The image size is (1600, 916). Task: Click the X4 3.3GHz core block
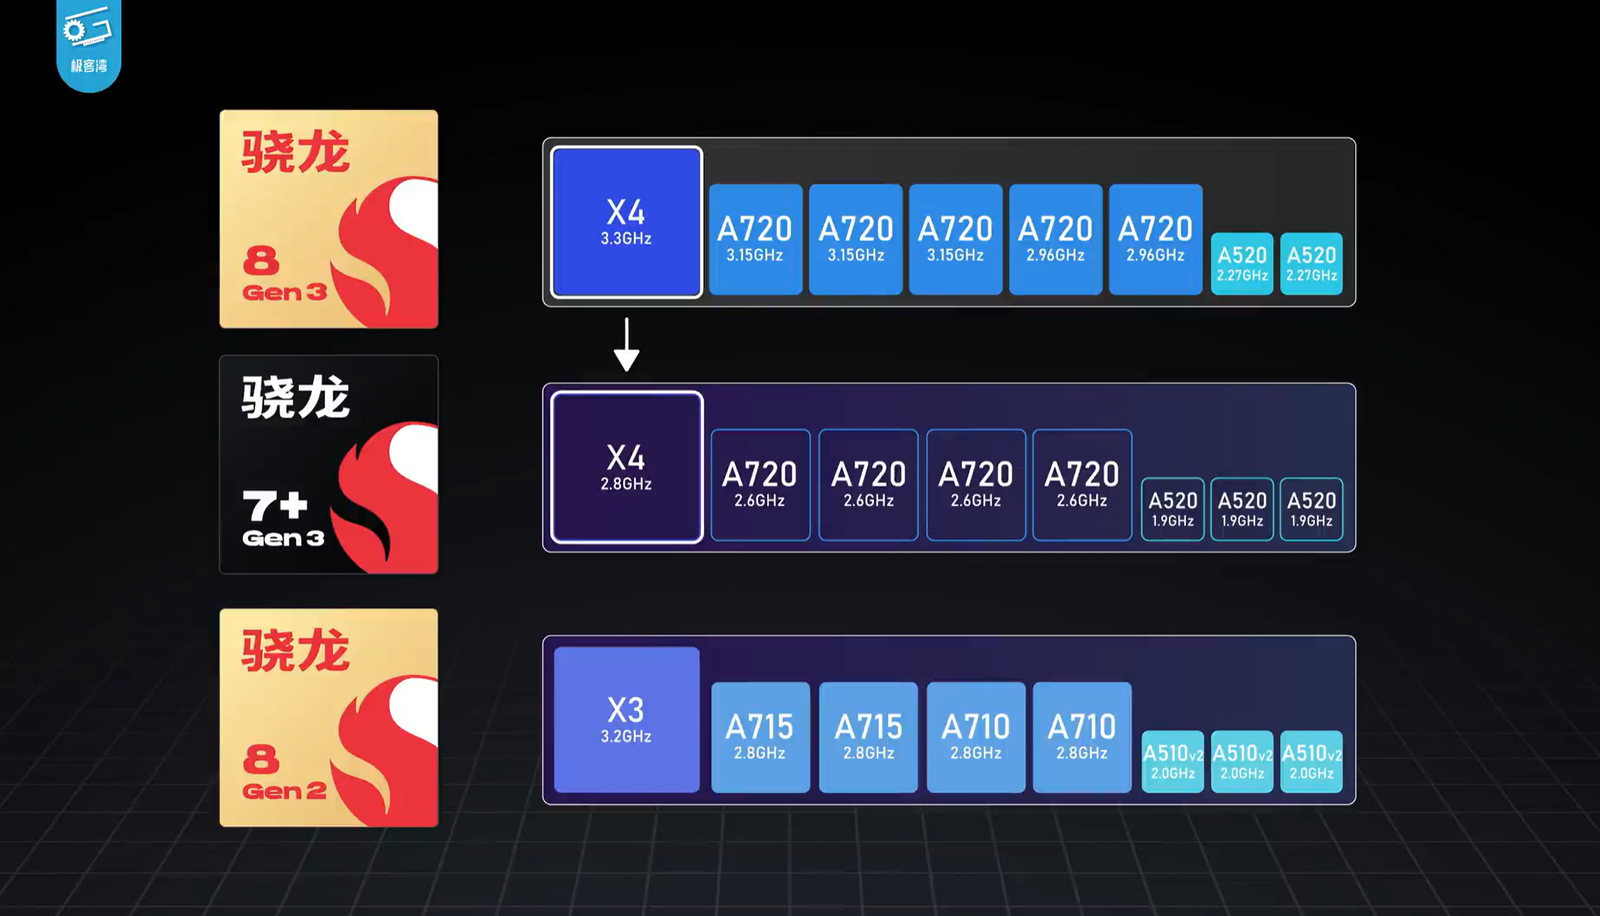(626, 222)
